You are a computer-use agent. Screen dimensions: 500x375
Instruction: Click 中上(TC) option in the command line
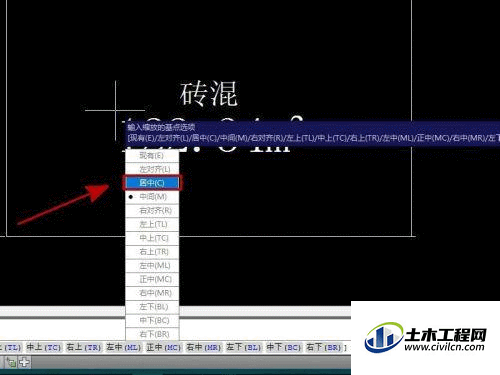click(44, 347)
